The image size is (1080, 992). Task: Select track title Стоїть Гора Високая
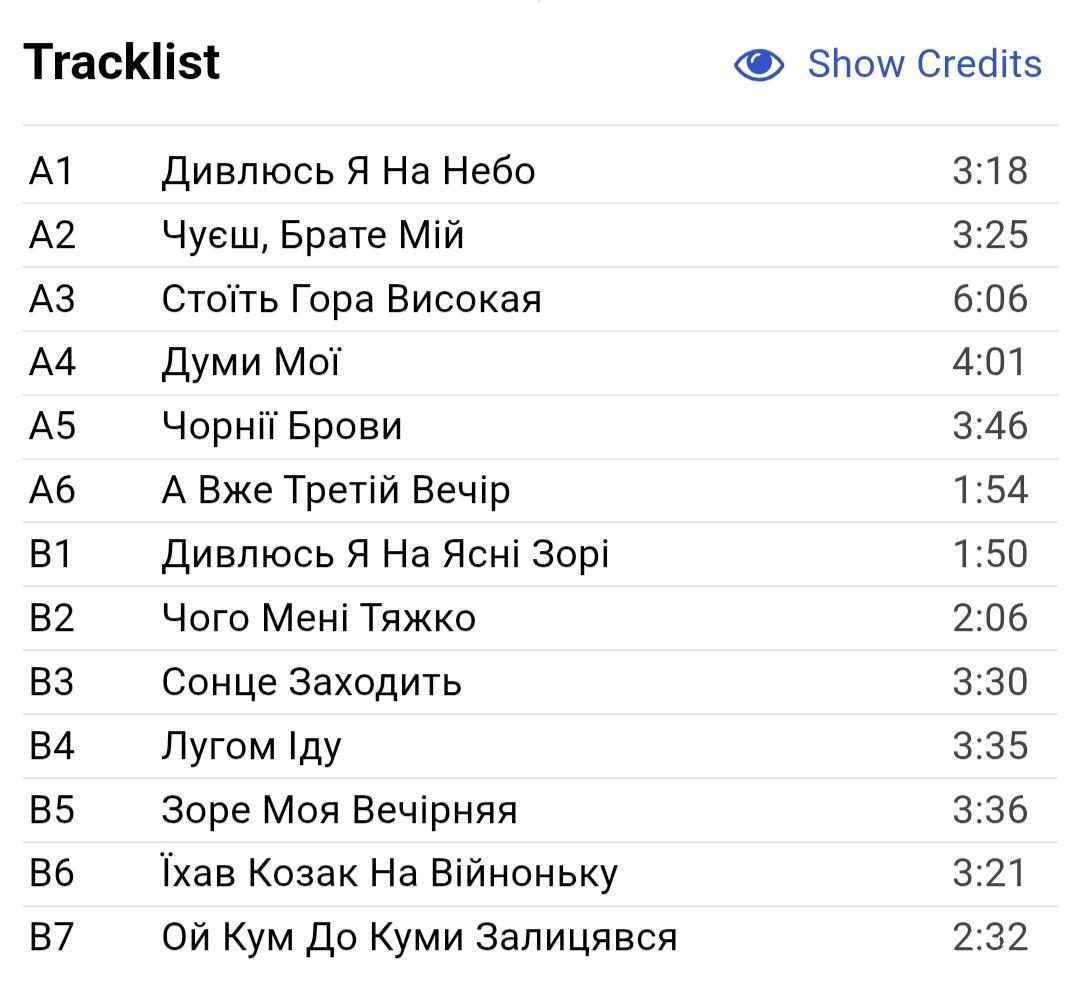pyautogui.click(x=351, y=300)
